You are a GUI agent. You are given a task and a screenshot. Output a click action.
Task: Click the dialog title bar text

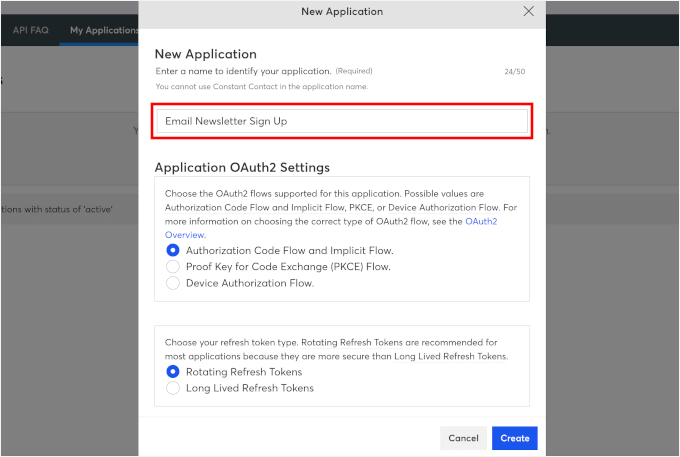click(x=341, y=12)
